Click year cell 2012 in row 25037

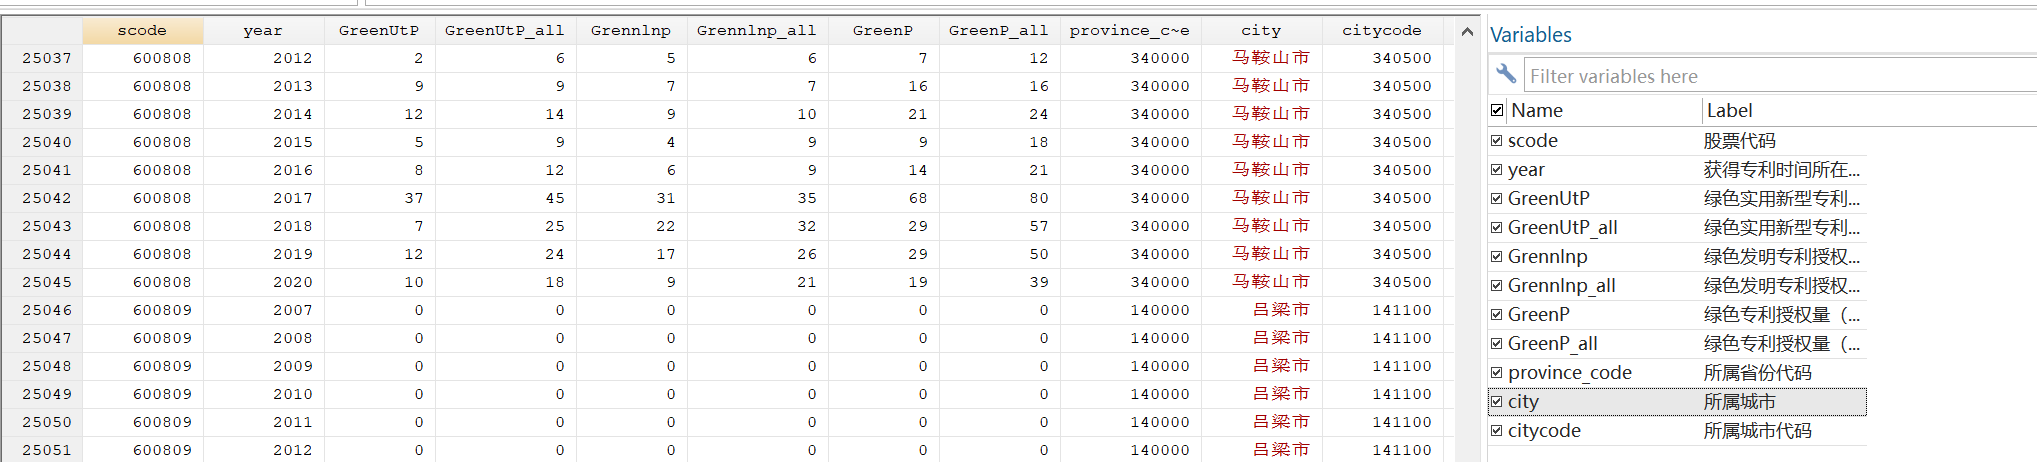[x=263, y=58]
